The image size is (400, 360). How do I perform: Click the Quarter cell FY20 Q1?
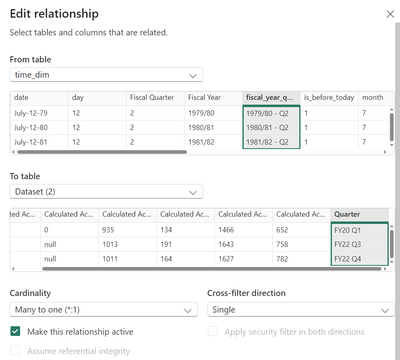pyautogui.click(x=359, y=230)
